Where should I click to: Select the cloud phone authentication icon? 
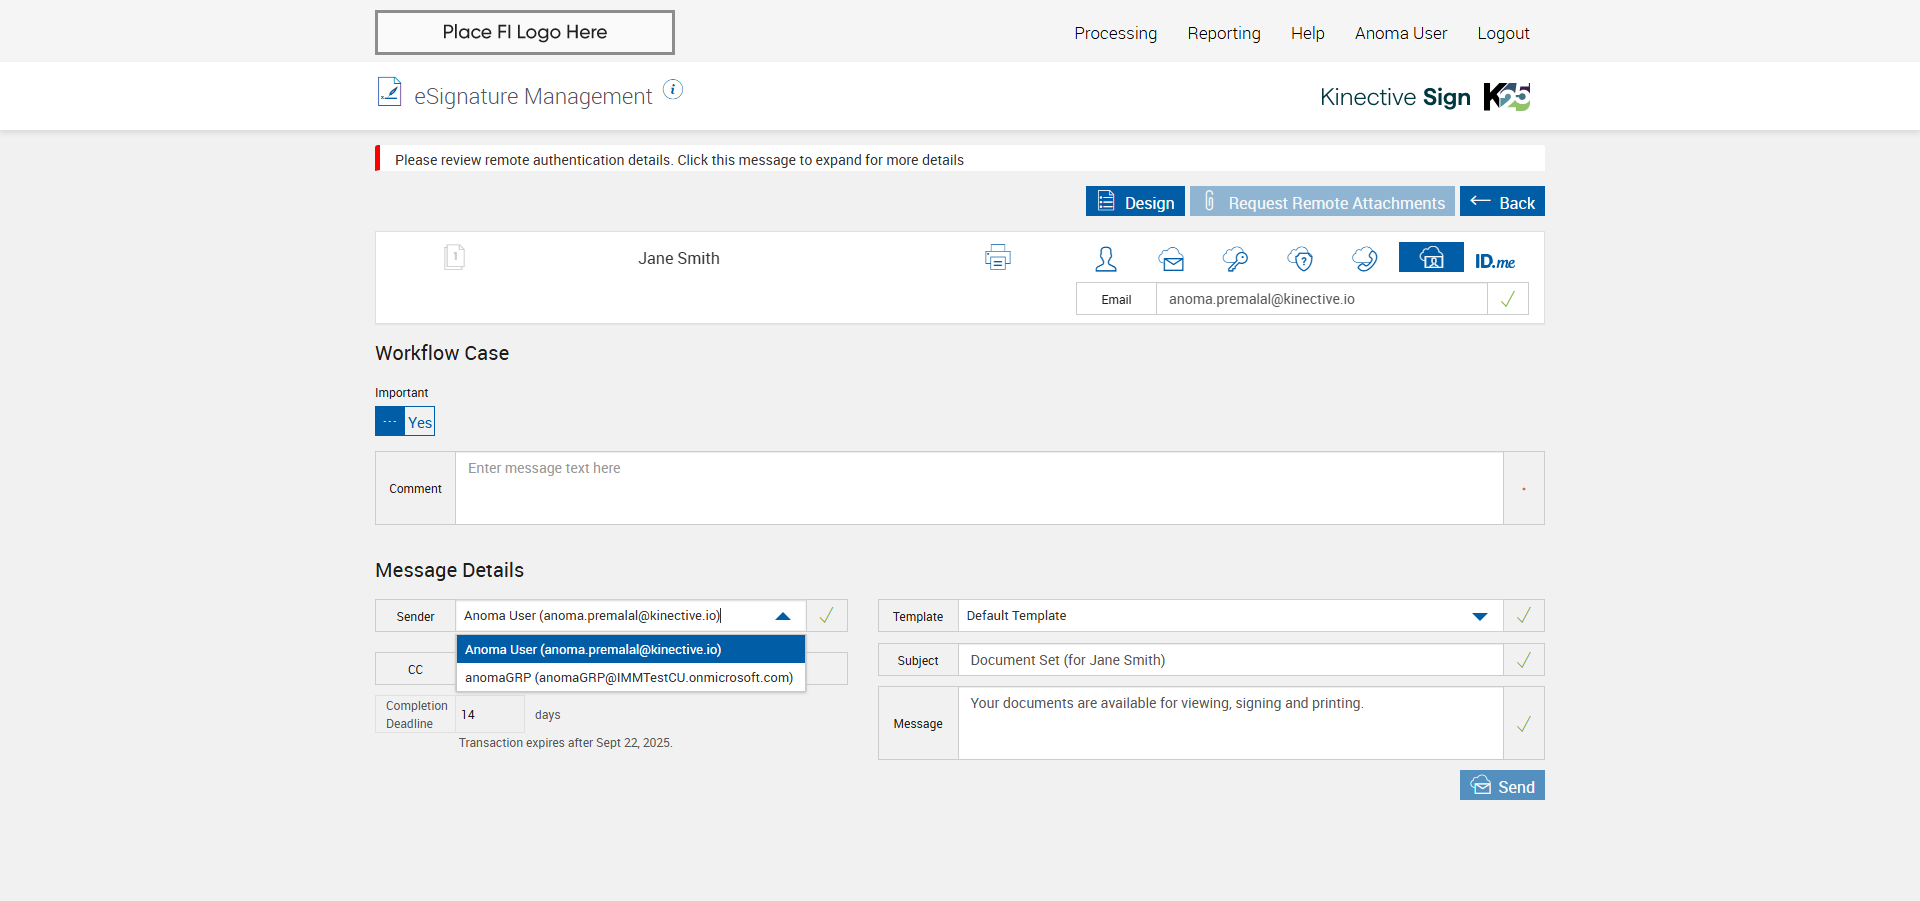tap(1364, 260)
